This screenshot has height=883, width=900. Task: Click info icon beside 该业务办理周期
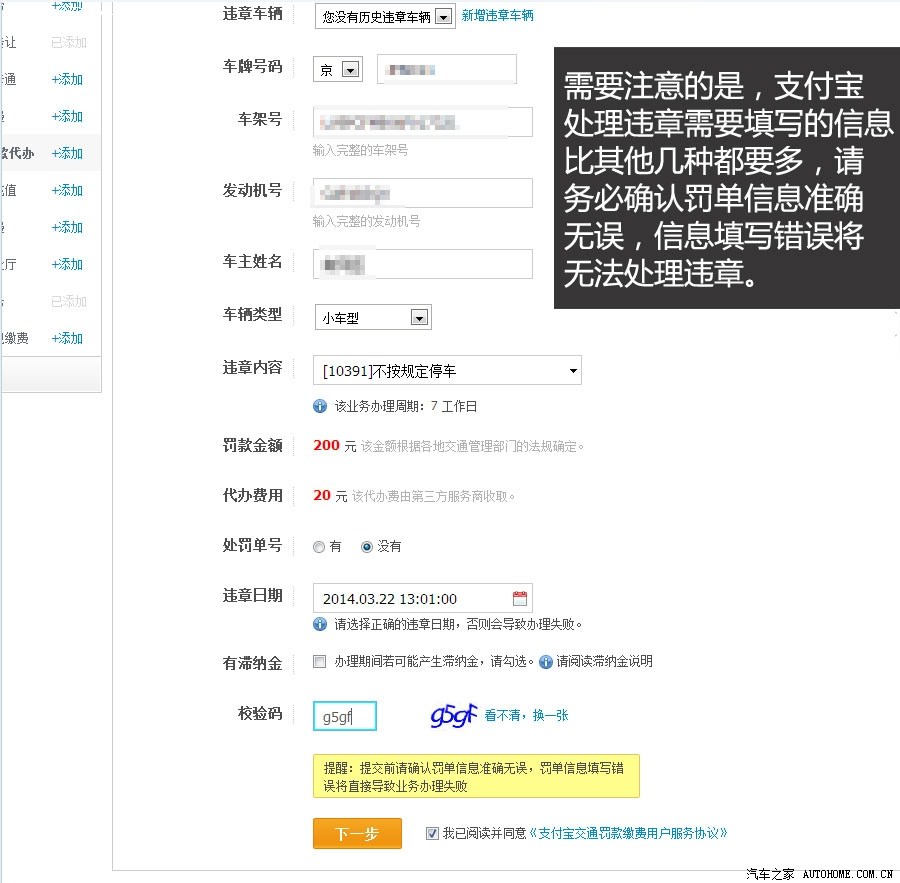click(320, 406)
